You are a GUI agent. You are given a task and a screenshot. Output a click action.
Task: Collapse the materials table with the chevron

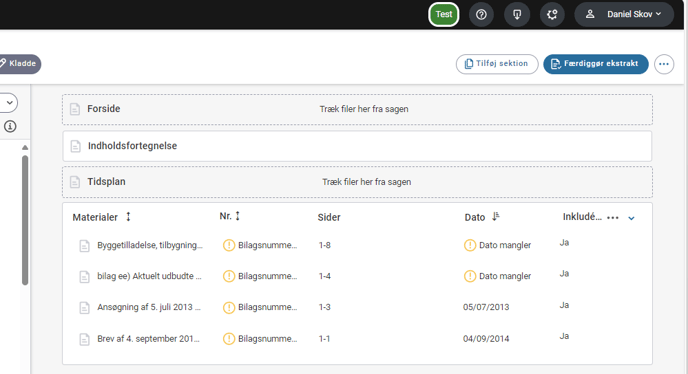click(x=631, y=218)
